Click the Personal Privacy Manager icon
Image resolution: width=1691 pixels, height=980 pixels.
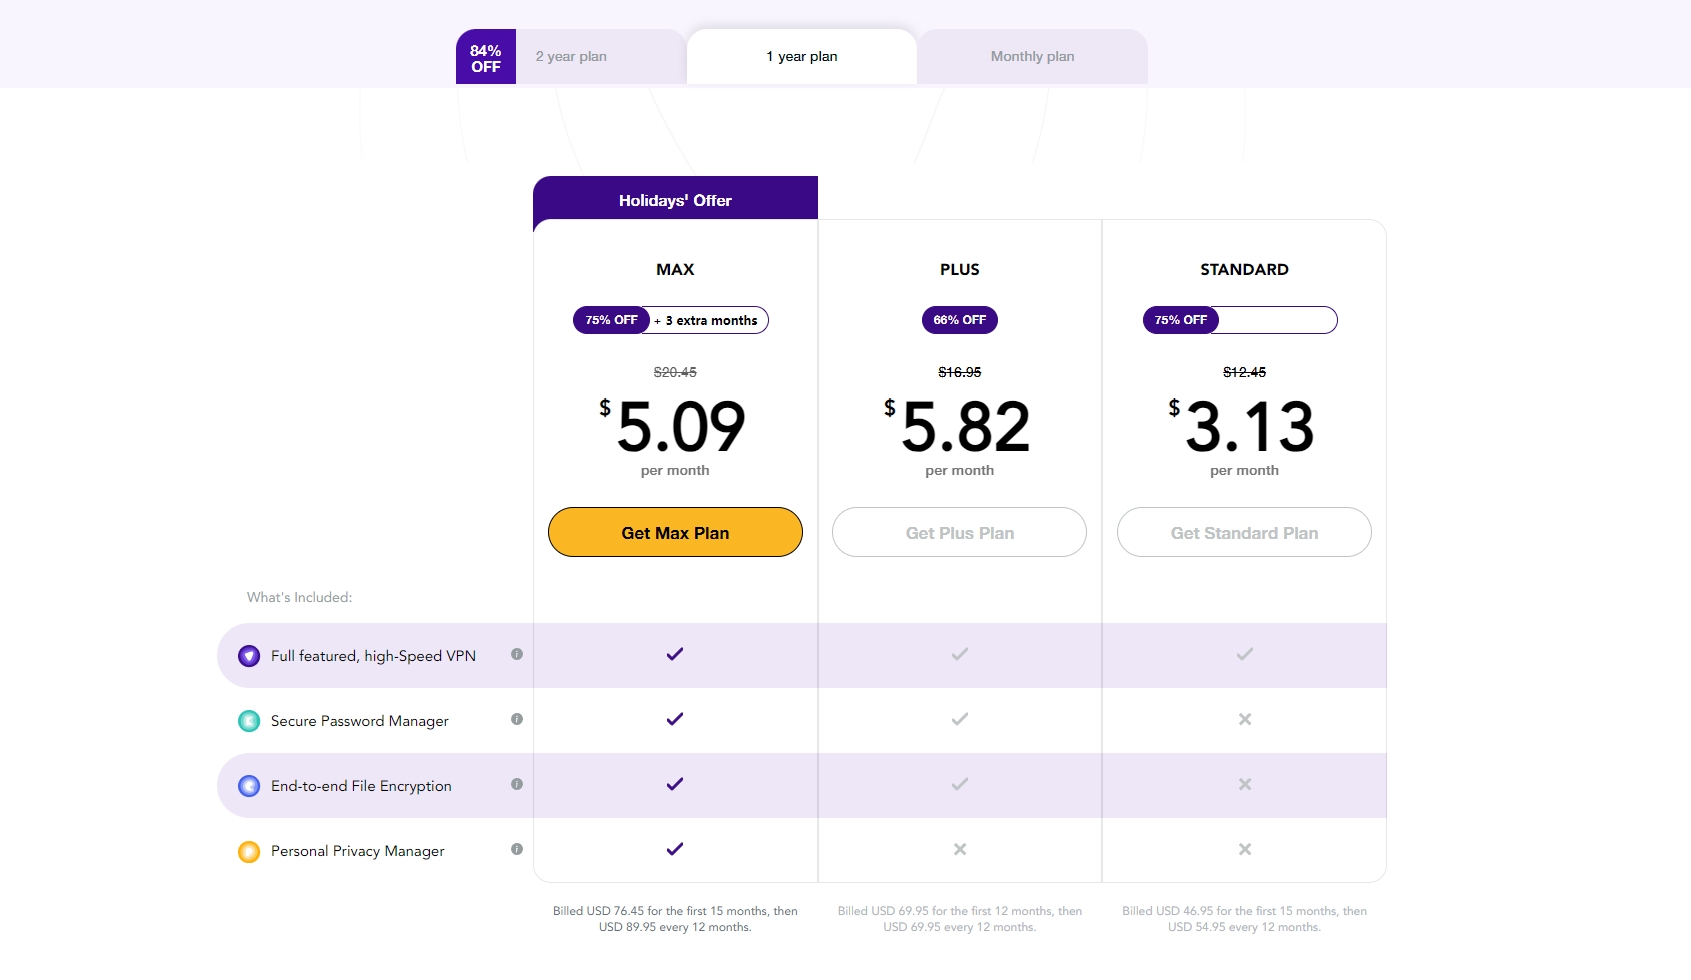(x=249, y=851)
